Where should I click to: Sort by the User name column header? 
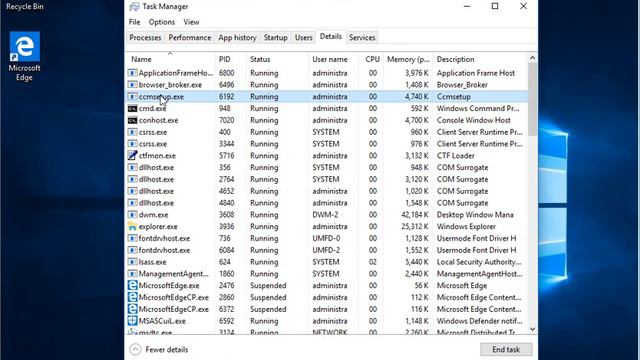pos(334,59)
